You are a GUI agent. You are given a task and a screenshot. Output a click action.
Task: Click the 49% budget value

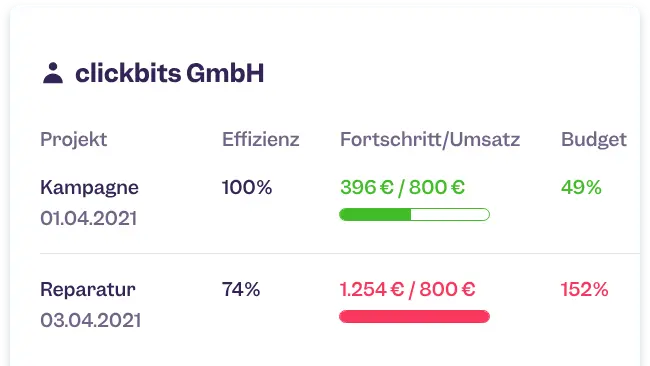(x=581, y=187)
